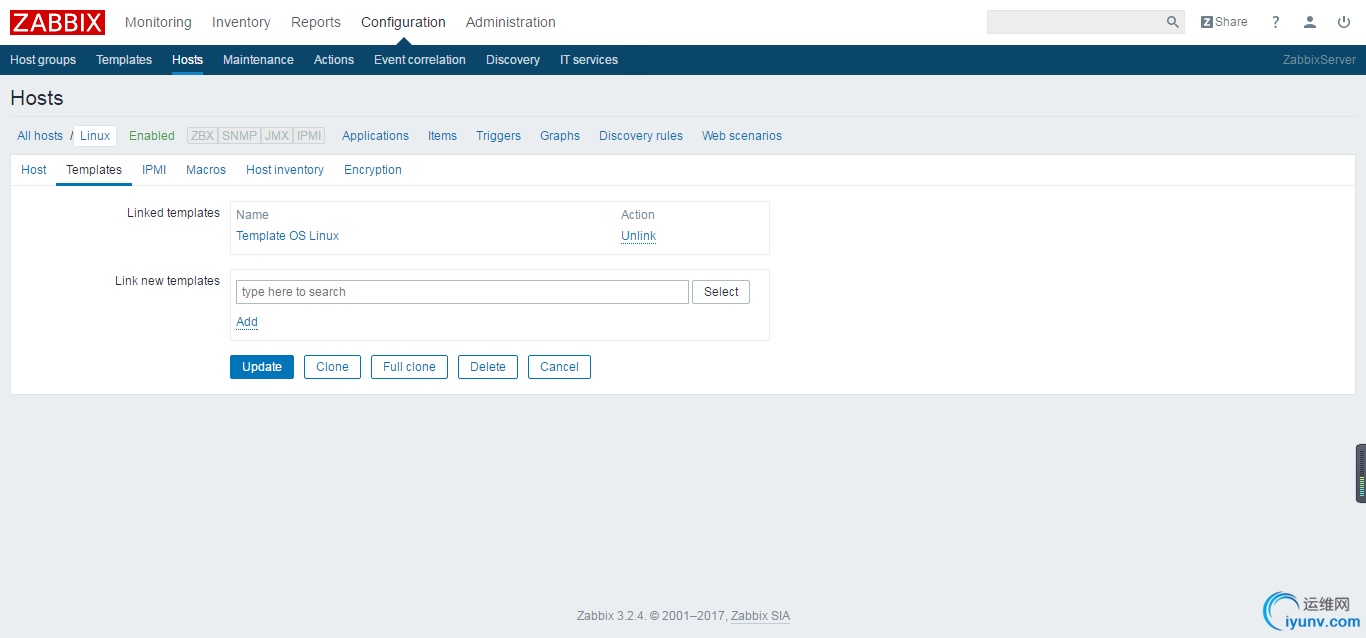Viewport: 1366px width, 638px height.
Task: Open the Web scenarios link
Action: pos(742,136)
